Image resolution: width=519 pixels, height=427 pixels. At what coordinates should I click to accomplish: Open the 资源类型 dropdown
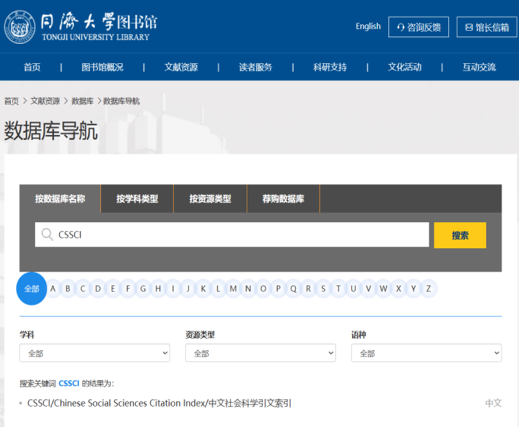(260, 353)
